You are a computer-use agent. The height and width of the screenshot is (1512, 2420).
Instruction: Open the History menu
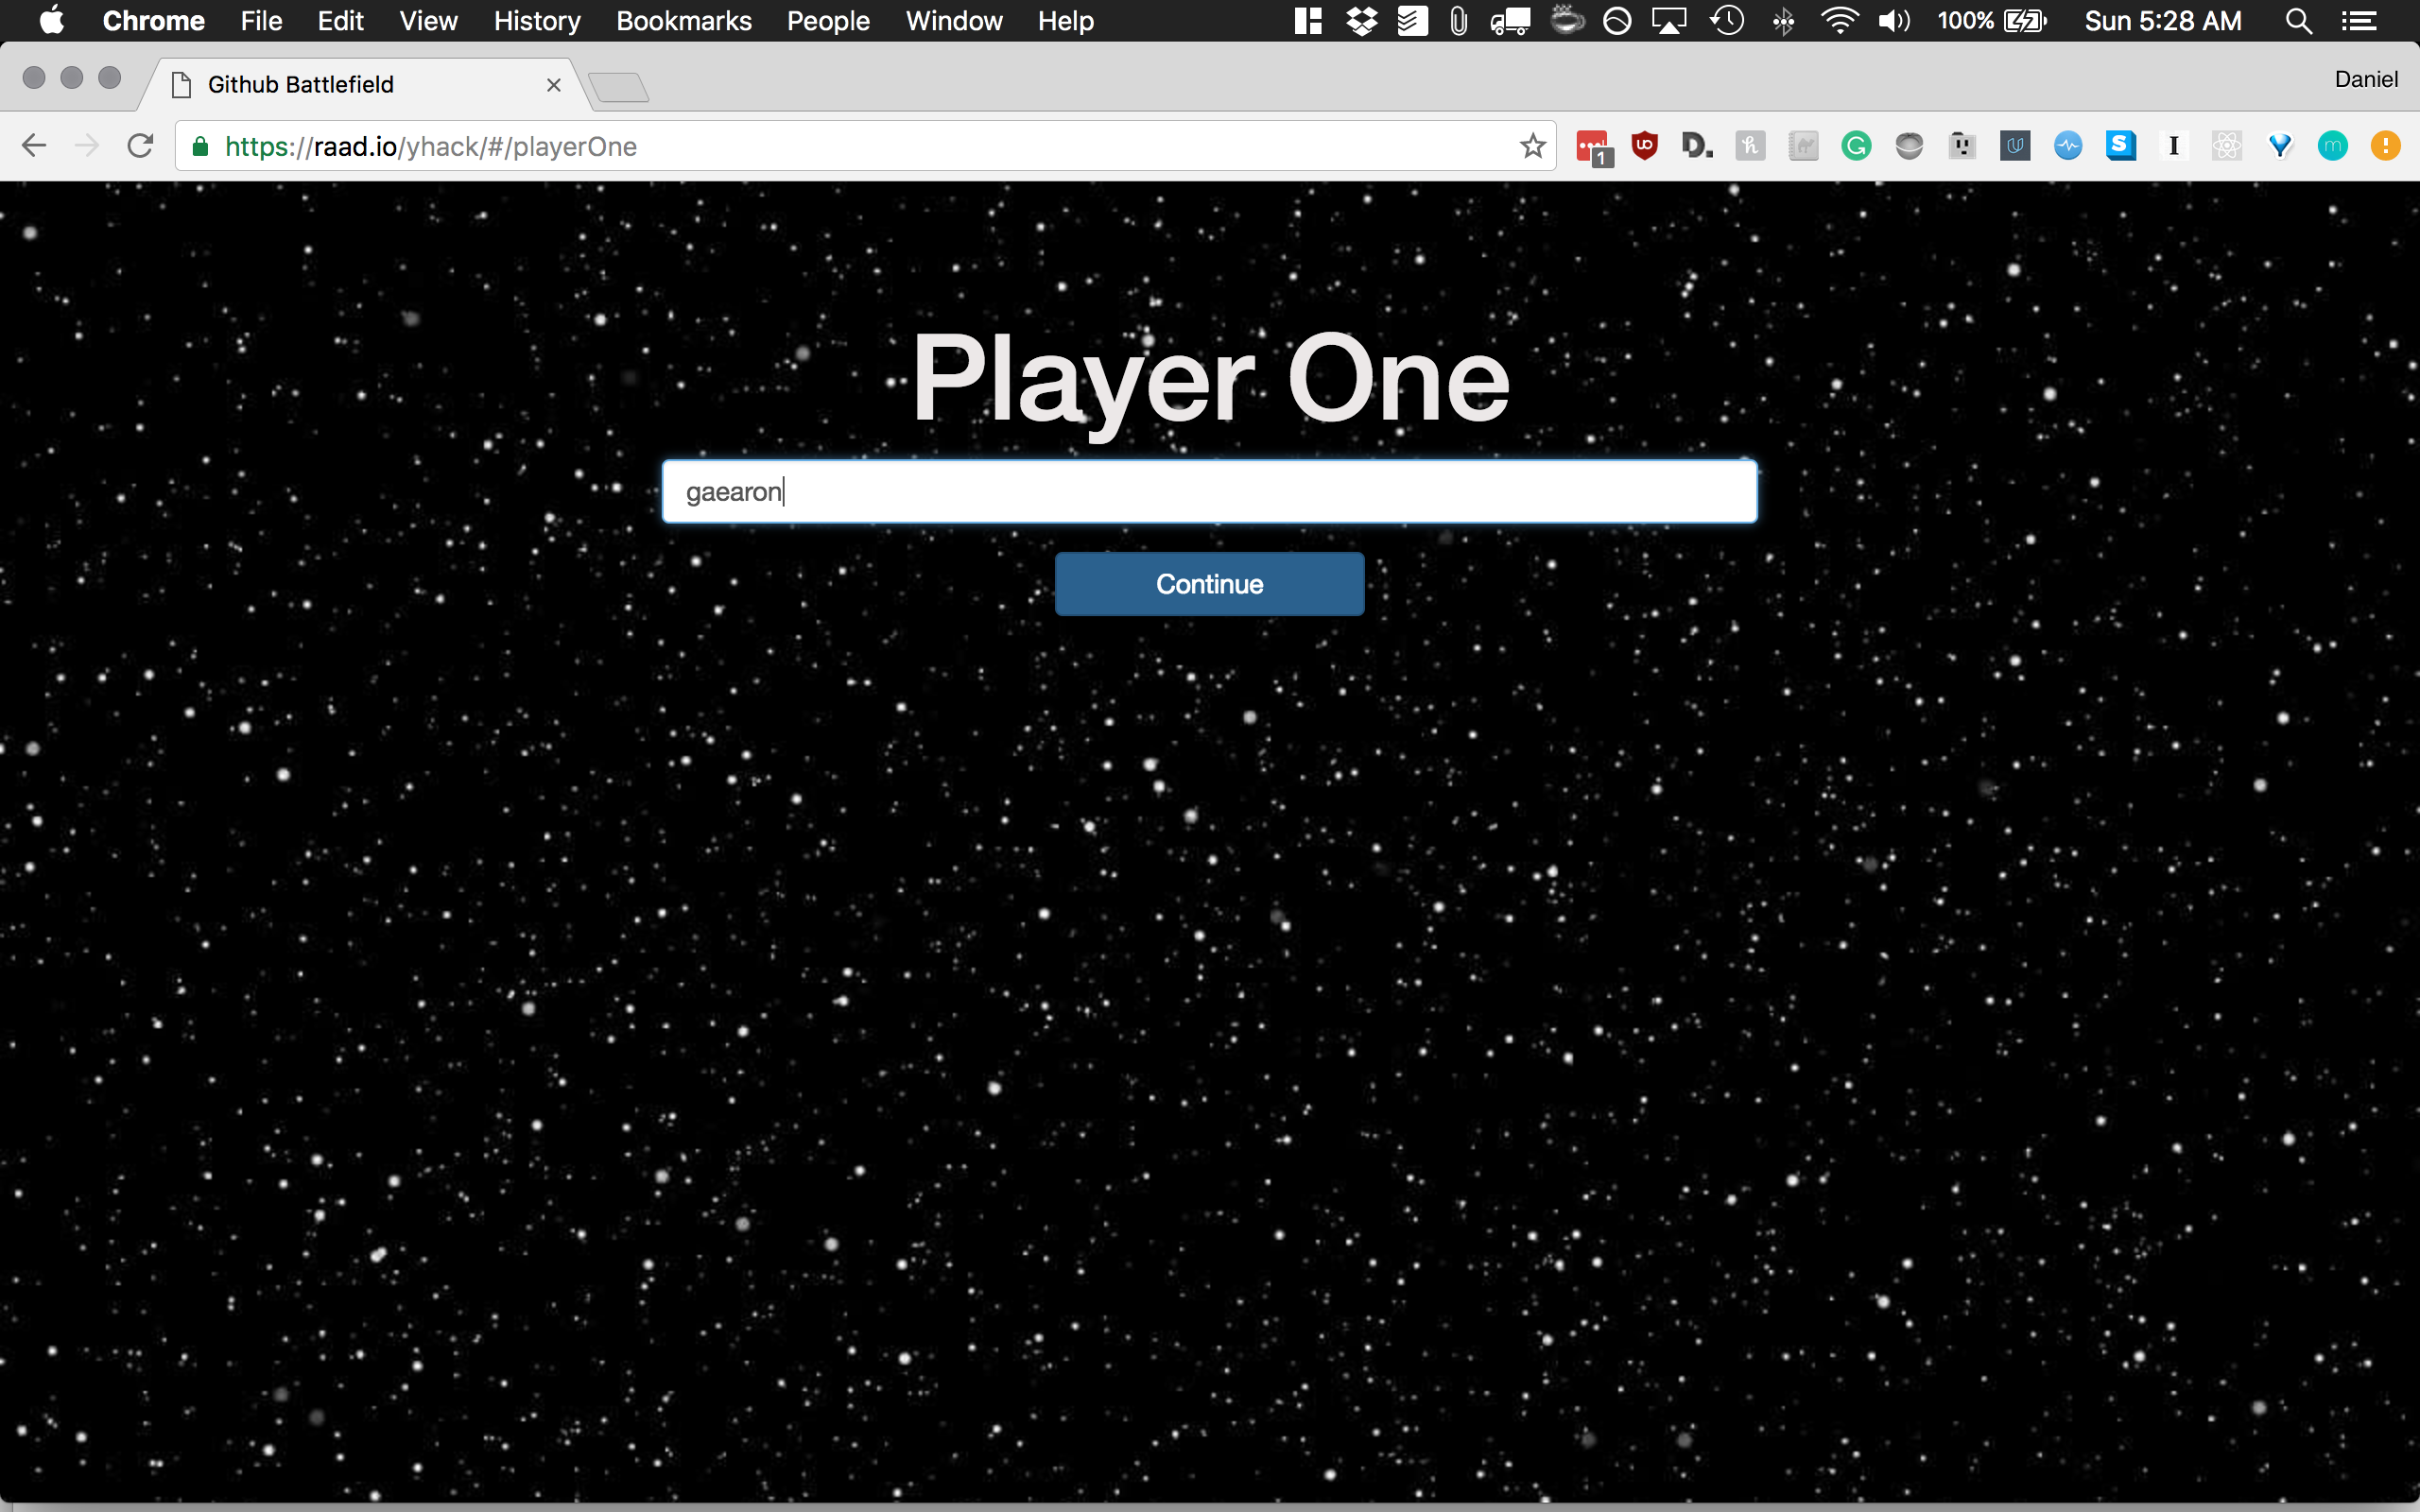coord(536,21)
